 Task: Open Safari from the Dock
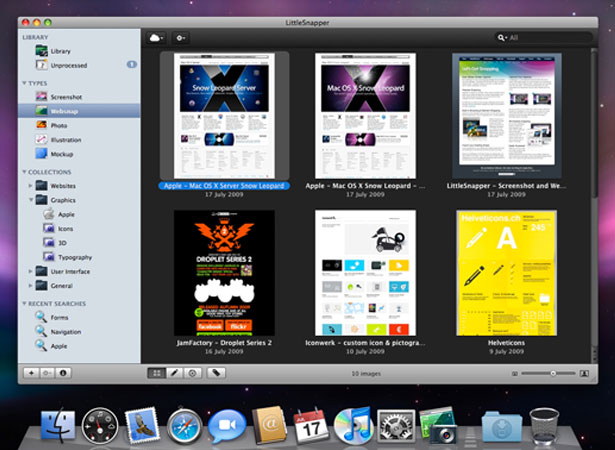[184, 427]
